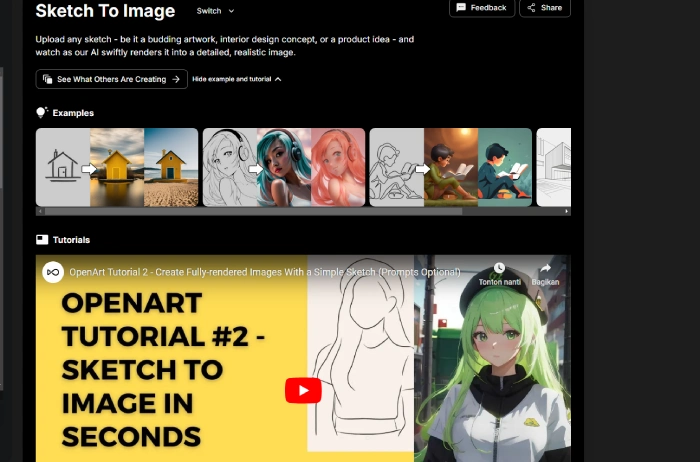Click the Bagikan share icon on video
This screenshot has width=700, height=462.
click(546, 268)
